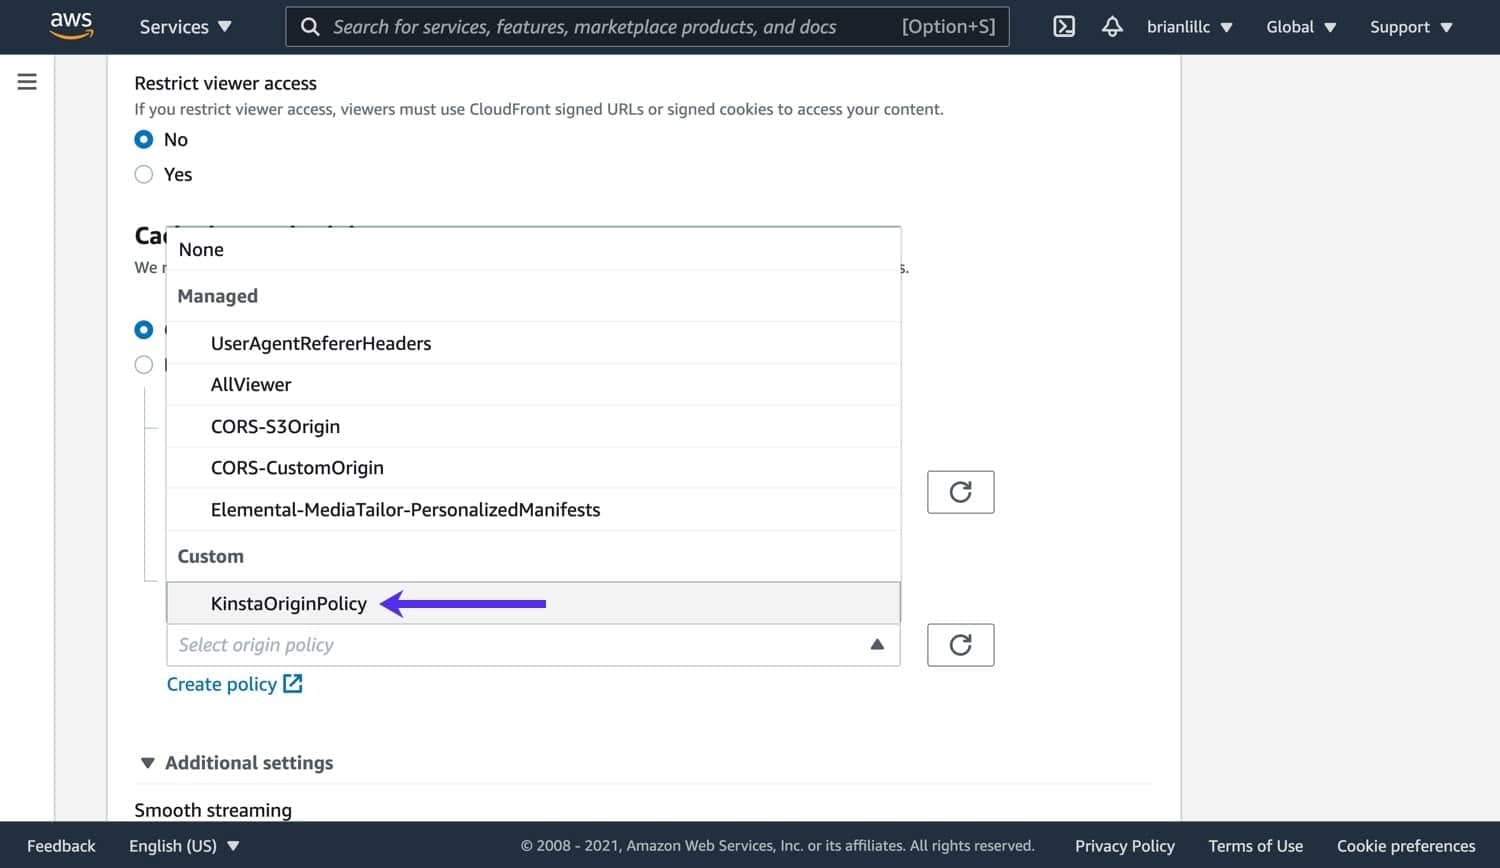Open Create policy in a new tab icon
The height and width of the screenshot is (868, 1500).
click(292, 683)
